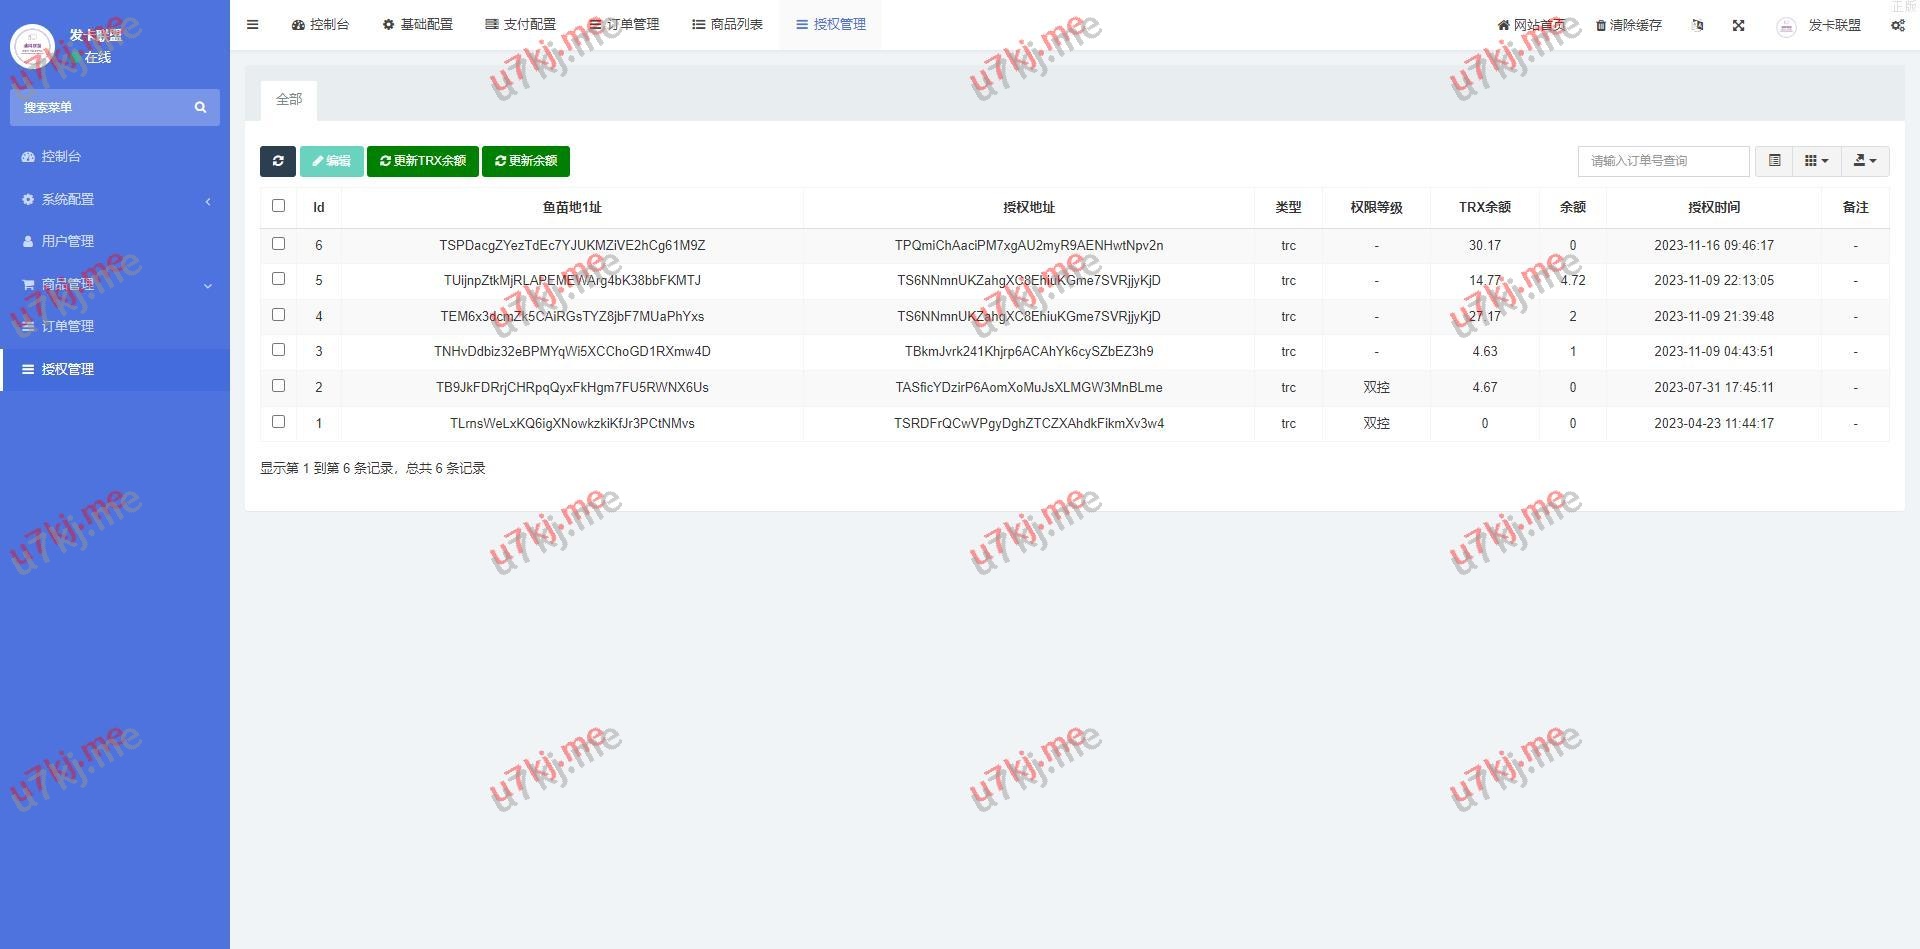Click the language switch icon beside 清除缓存
The height and width of the screenshot is (949, 1920).
click(1697, 25)
